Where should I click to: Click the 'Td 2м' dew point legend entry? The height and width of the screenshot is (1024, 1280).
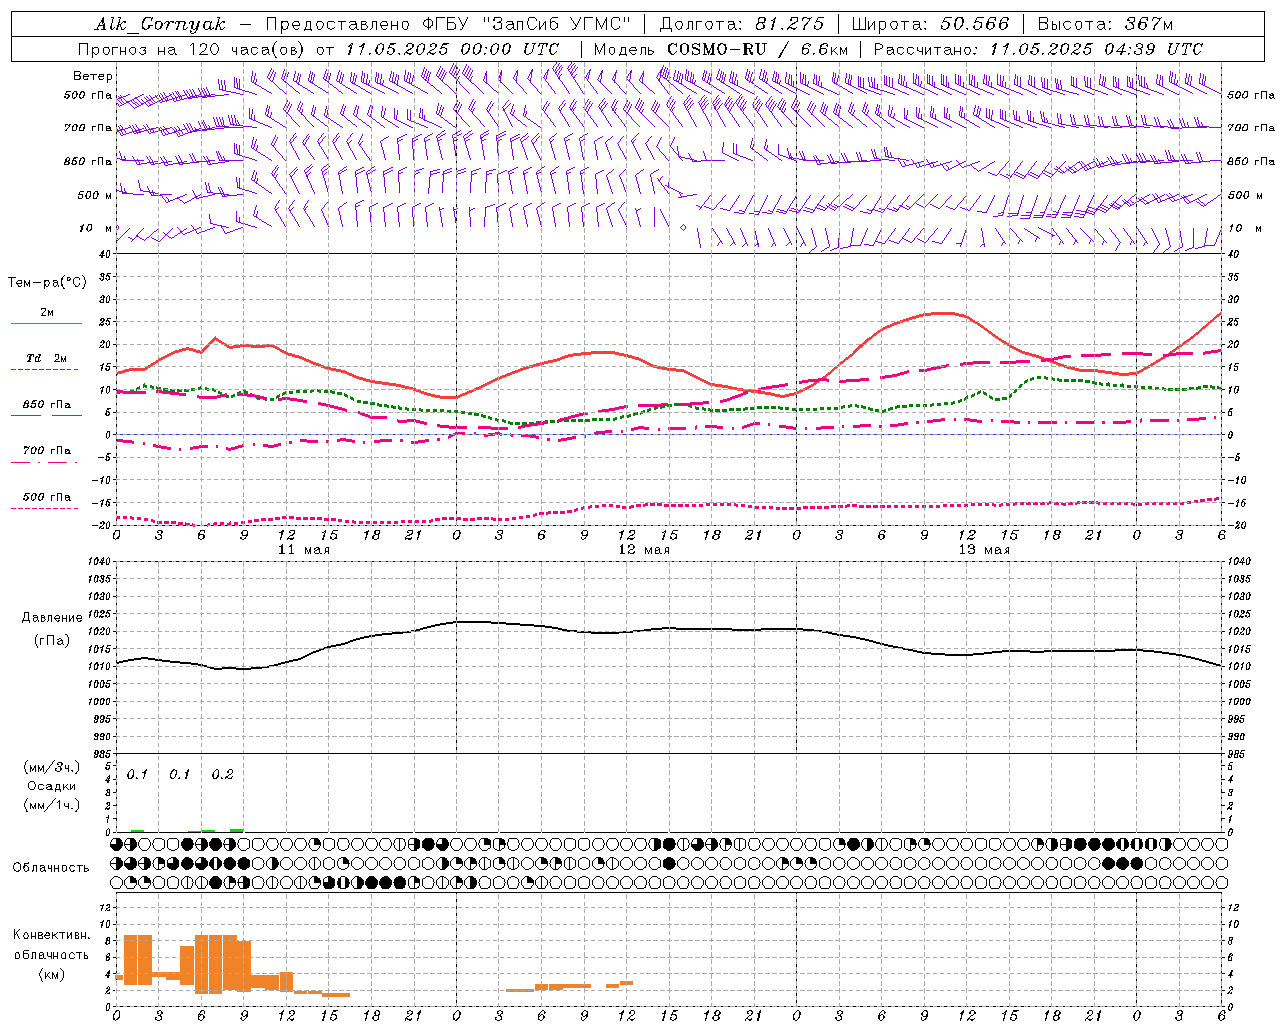click(46, 357)
